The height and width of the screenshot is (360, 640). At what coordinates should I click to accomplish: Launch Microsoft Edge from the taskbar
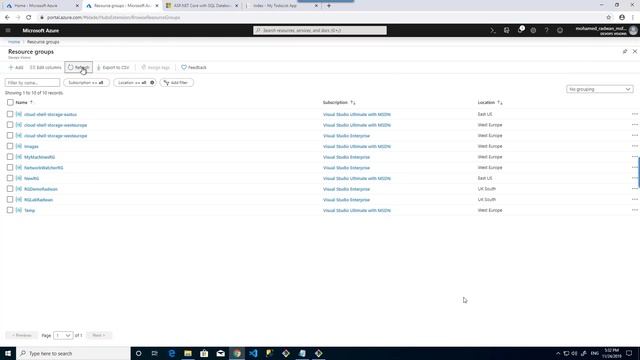171,353
